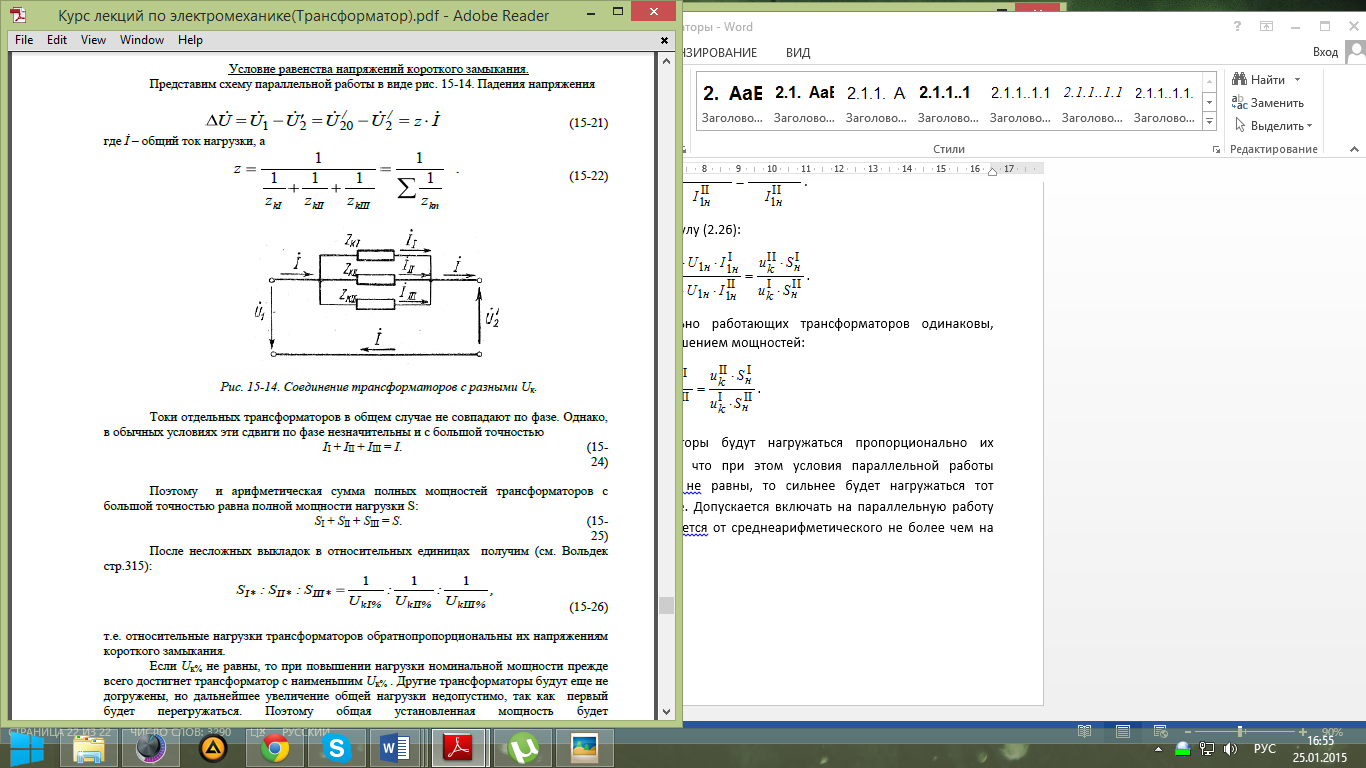Switch to Adobe Reader taskbar icon

tap(458, 748)
